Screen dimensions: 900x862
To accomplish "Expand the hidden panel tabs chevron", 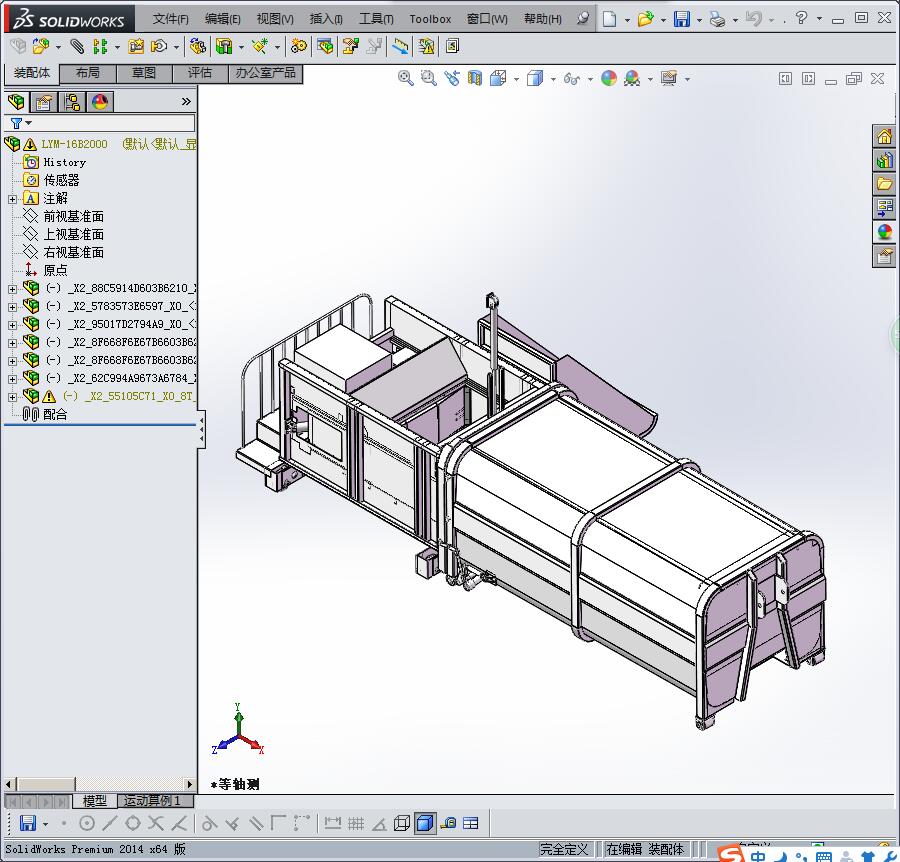I will [x=186, y=102].
